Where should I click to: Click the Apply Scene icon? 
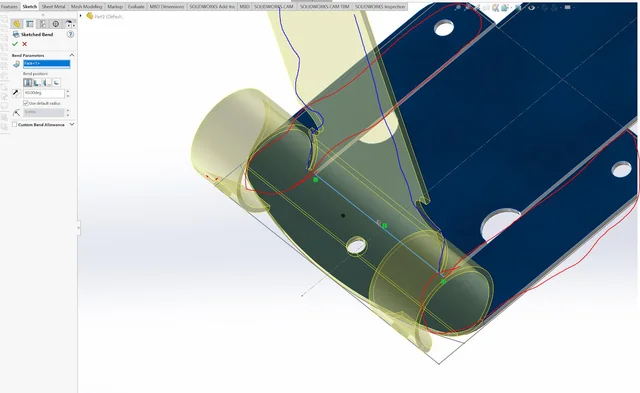[554, 8]
